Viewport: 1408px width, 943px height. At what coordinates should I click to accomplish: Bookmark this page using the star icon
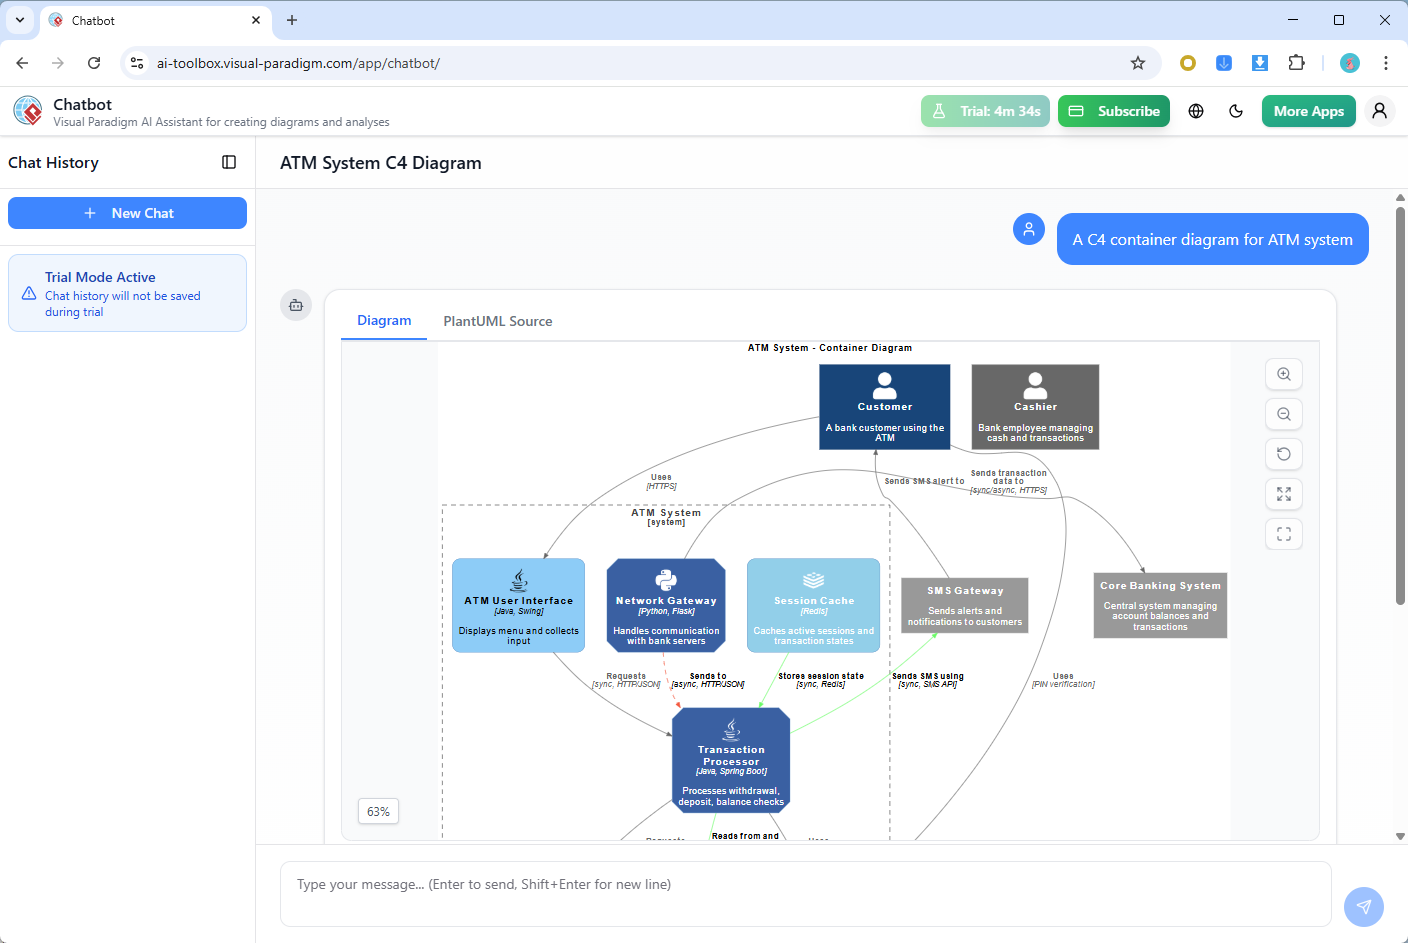1138,62
